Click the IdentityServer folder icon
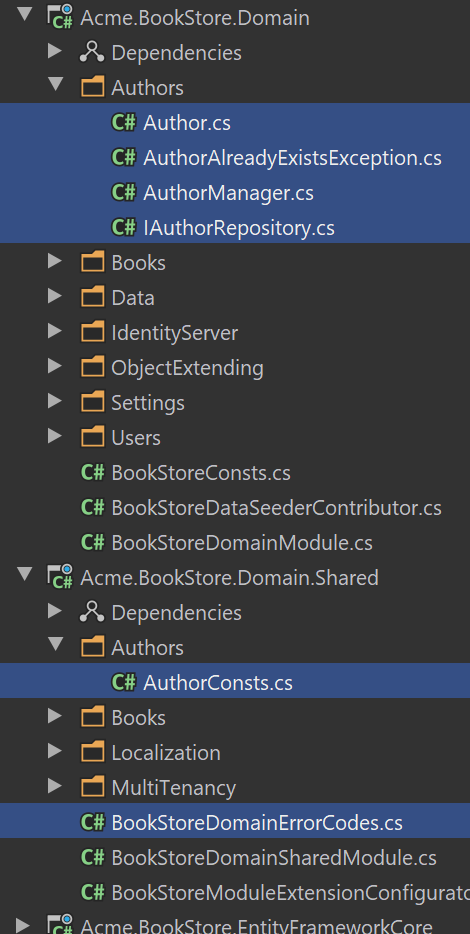This screenshot has height=934, width=470. tap(92, 332)
